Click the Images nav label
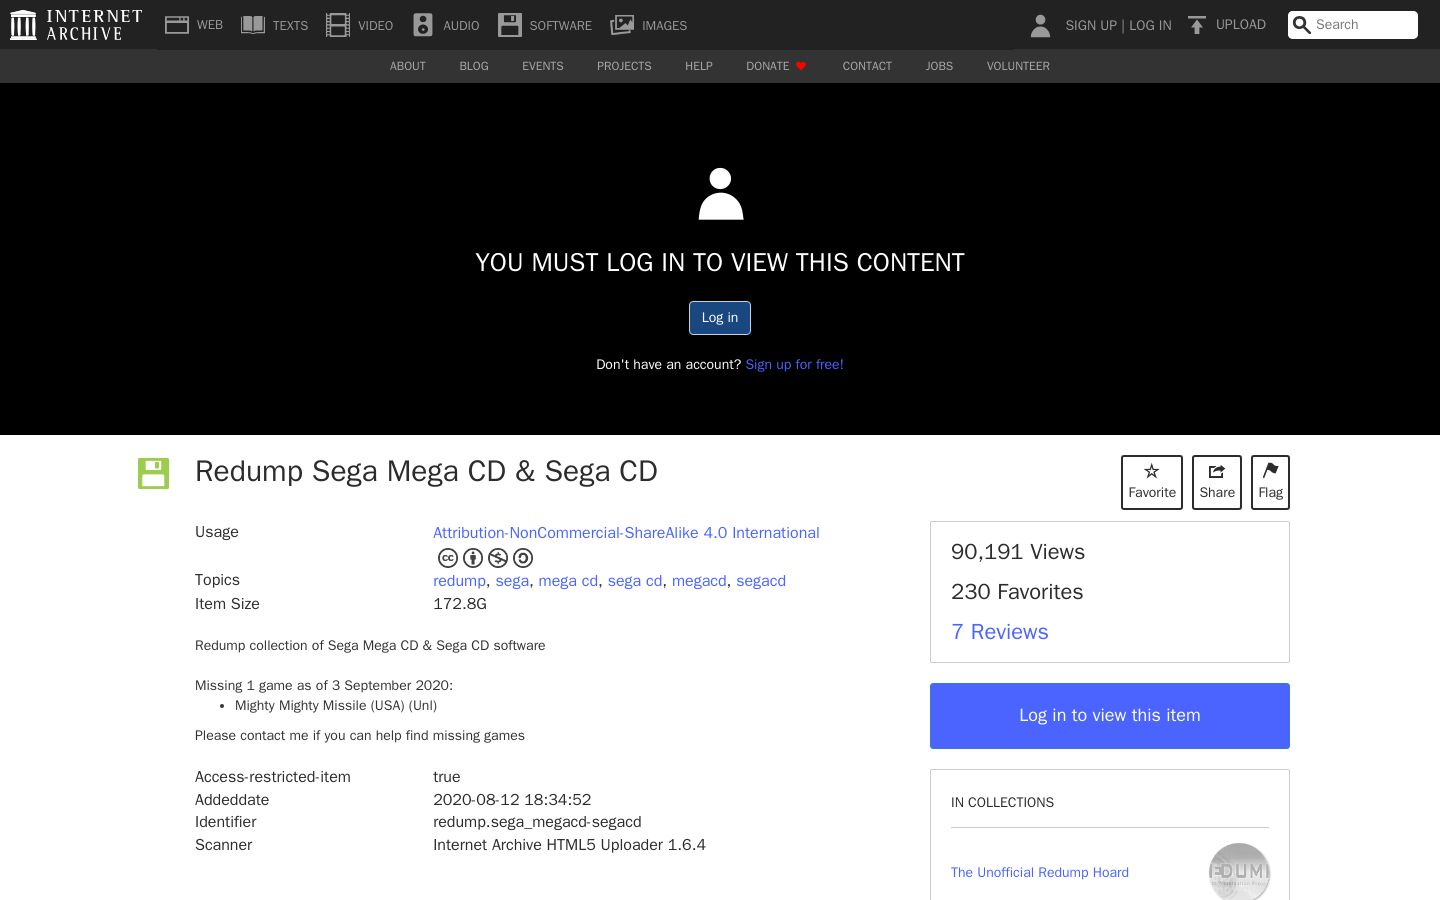The width and height of the screenshot is (1440, 900). pyautogui.click(x=664, y=25)
